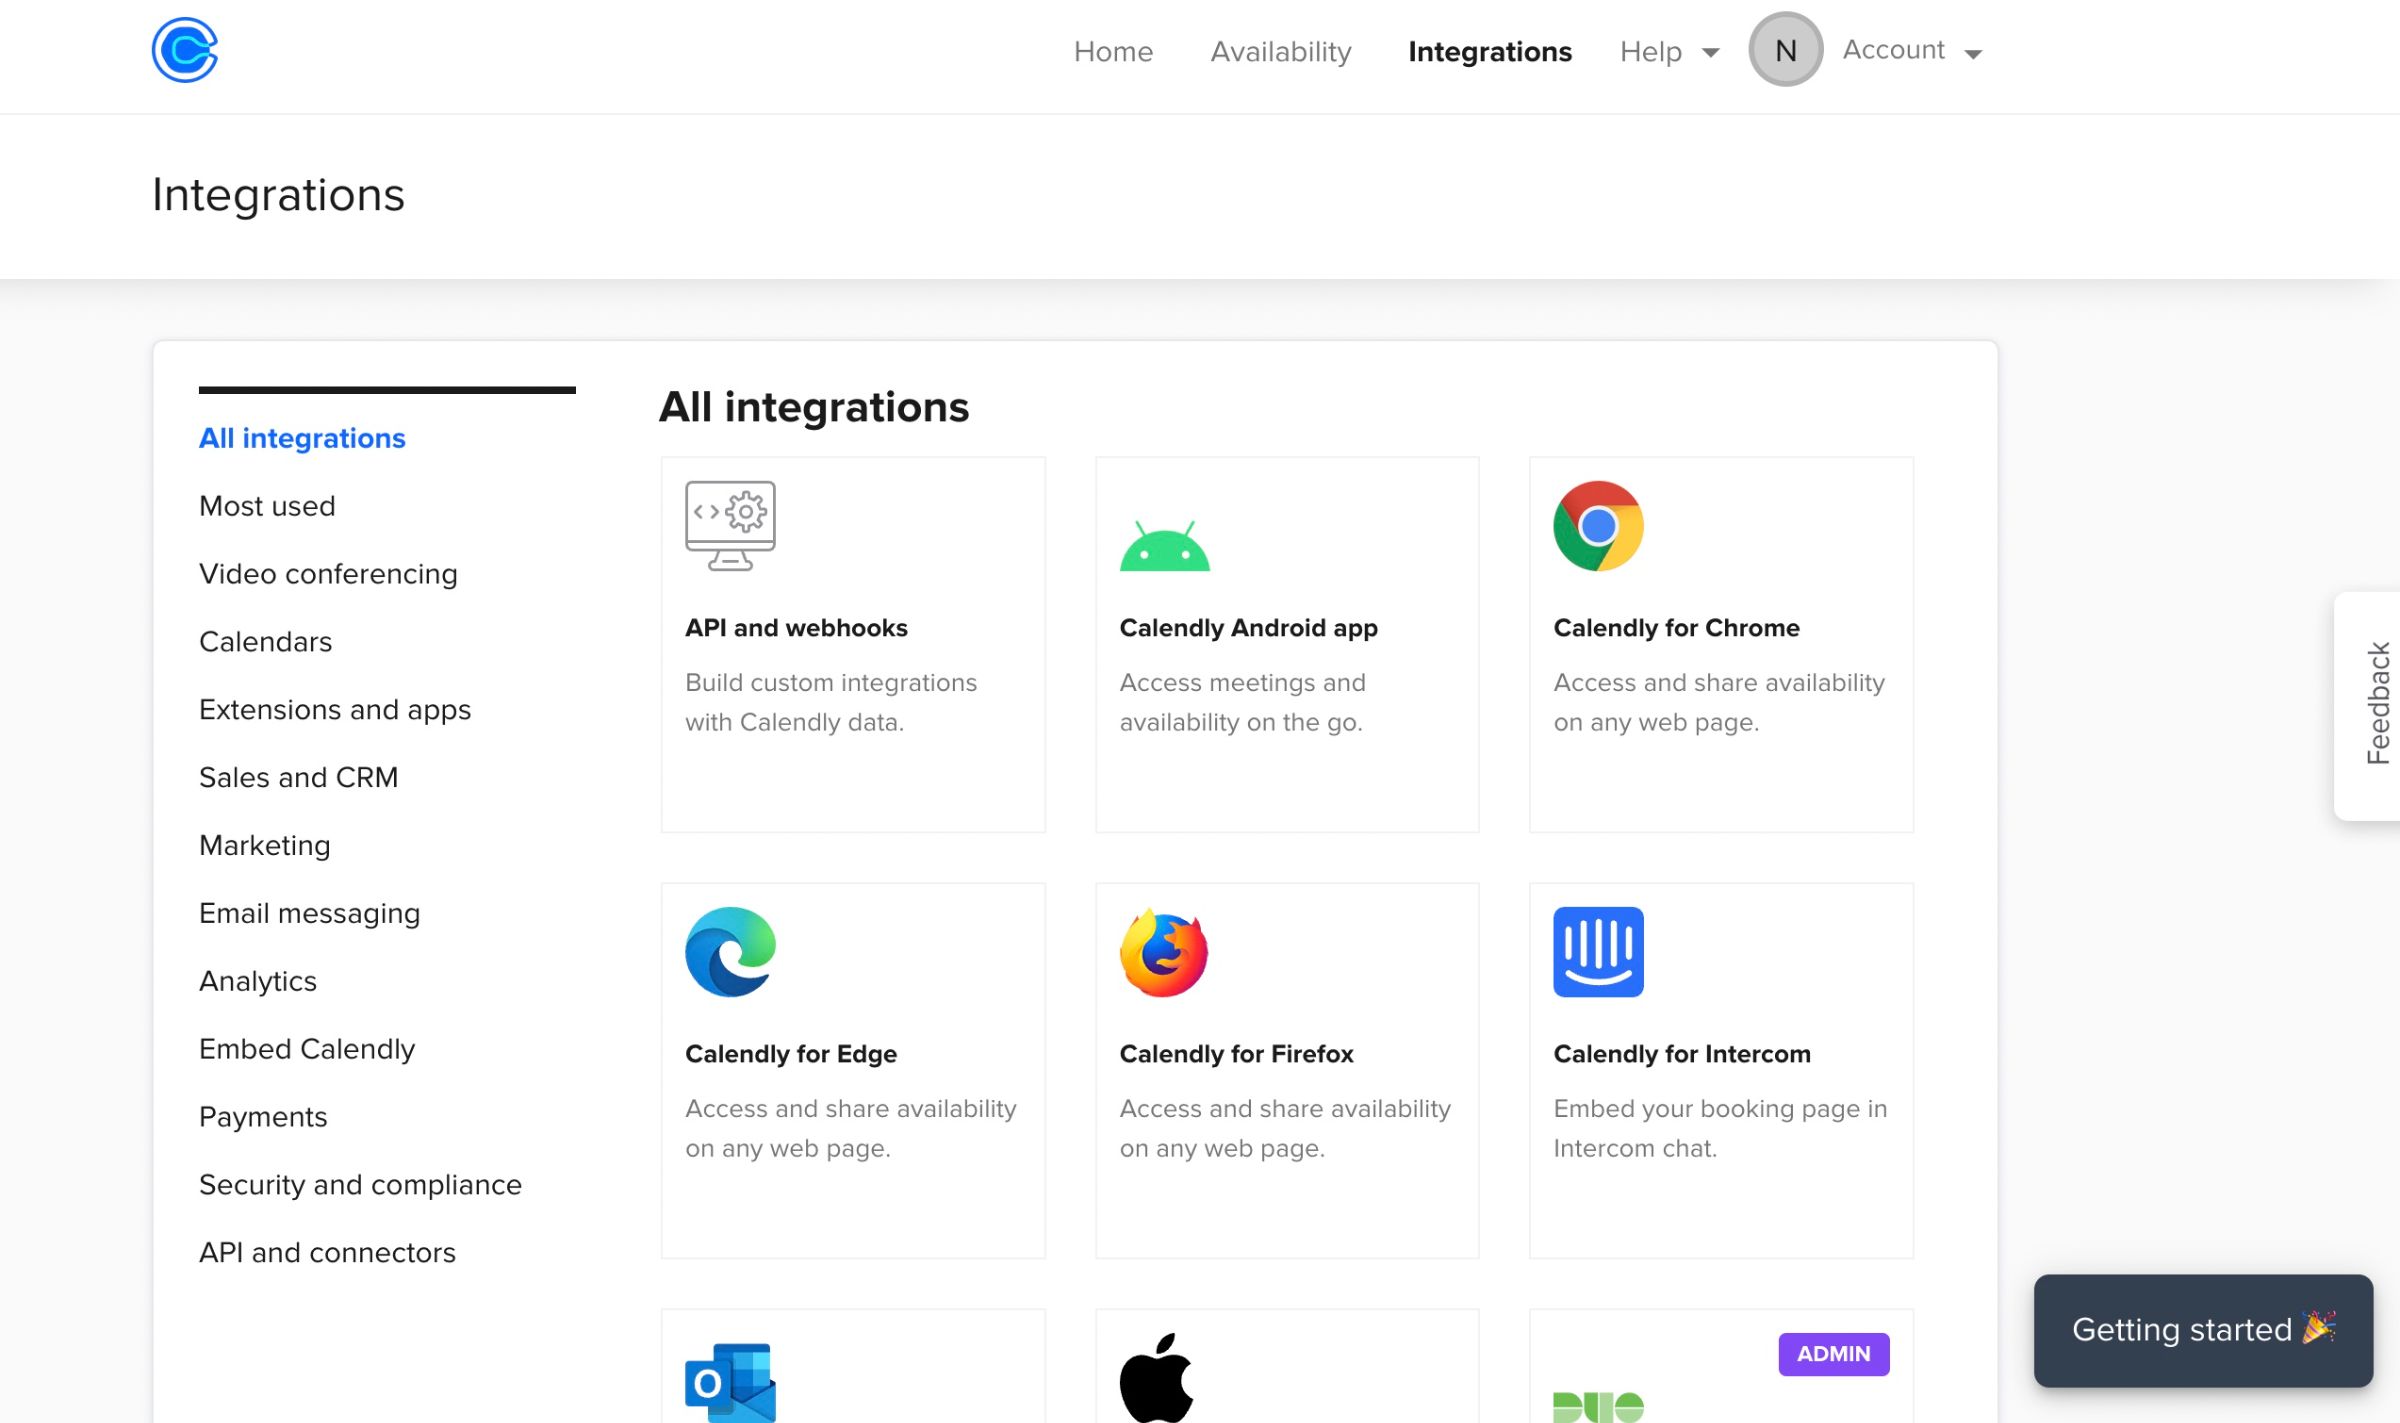
Task: Filter by Embed Calendly
Action: click(x=306, y=1049)
